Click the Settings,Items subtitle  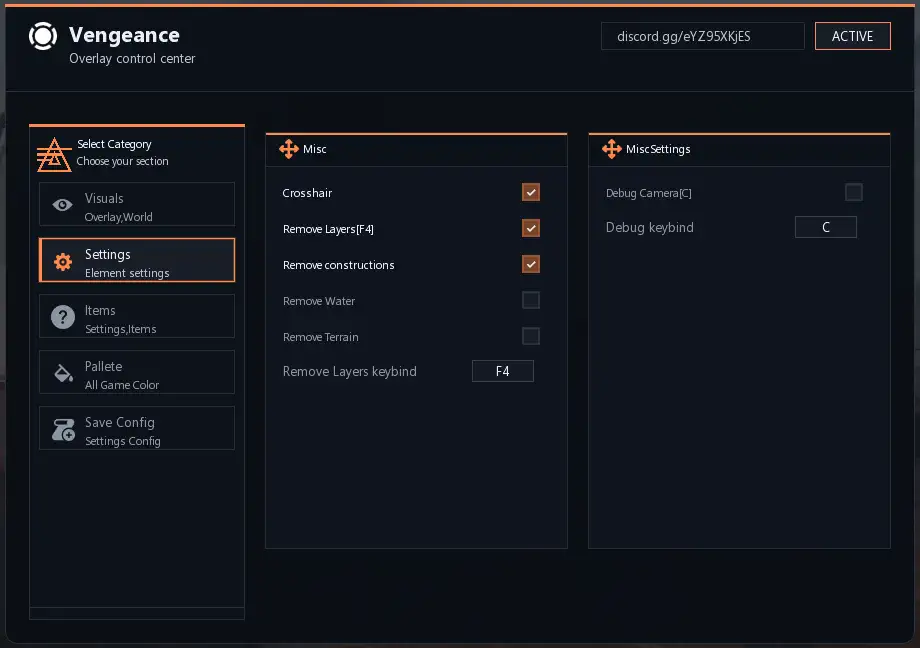click(120, 329)
